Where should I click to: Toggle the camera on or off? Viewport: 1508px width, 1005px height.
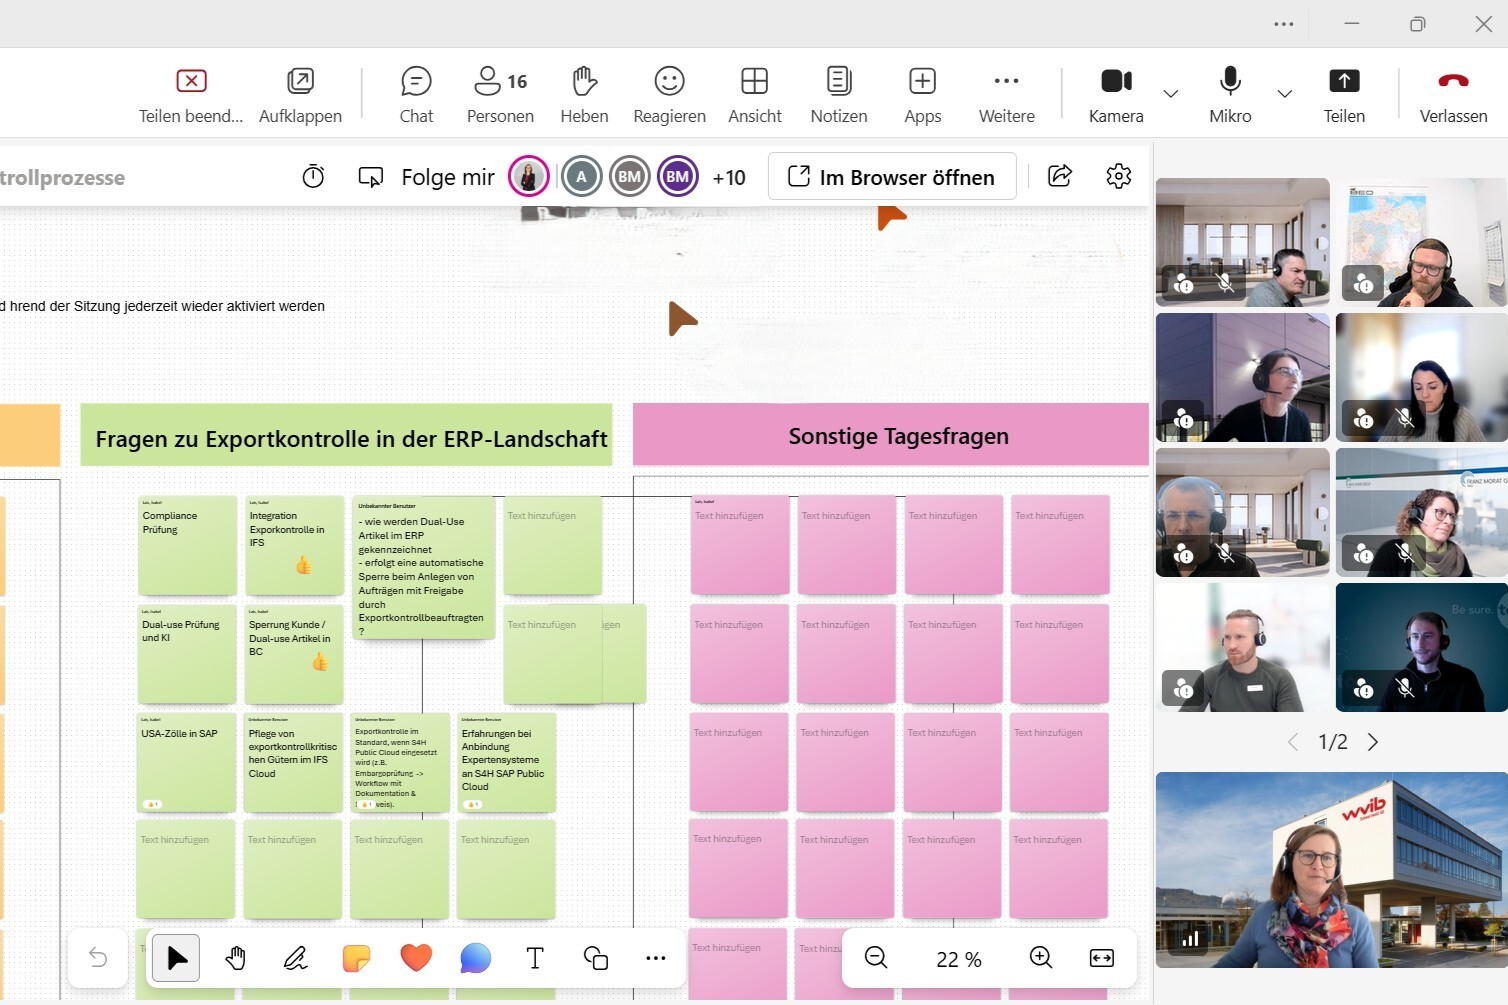point(1115,94)
